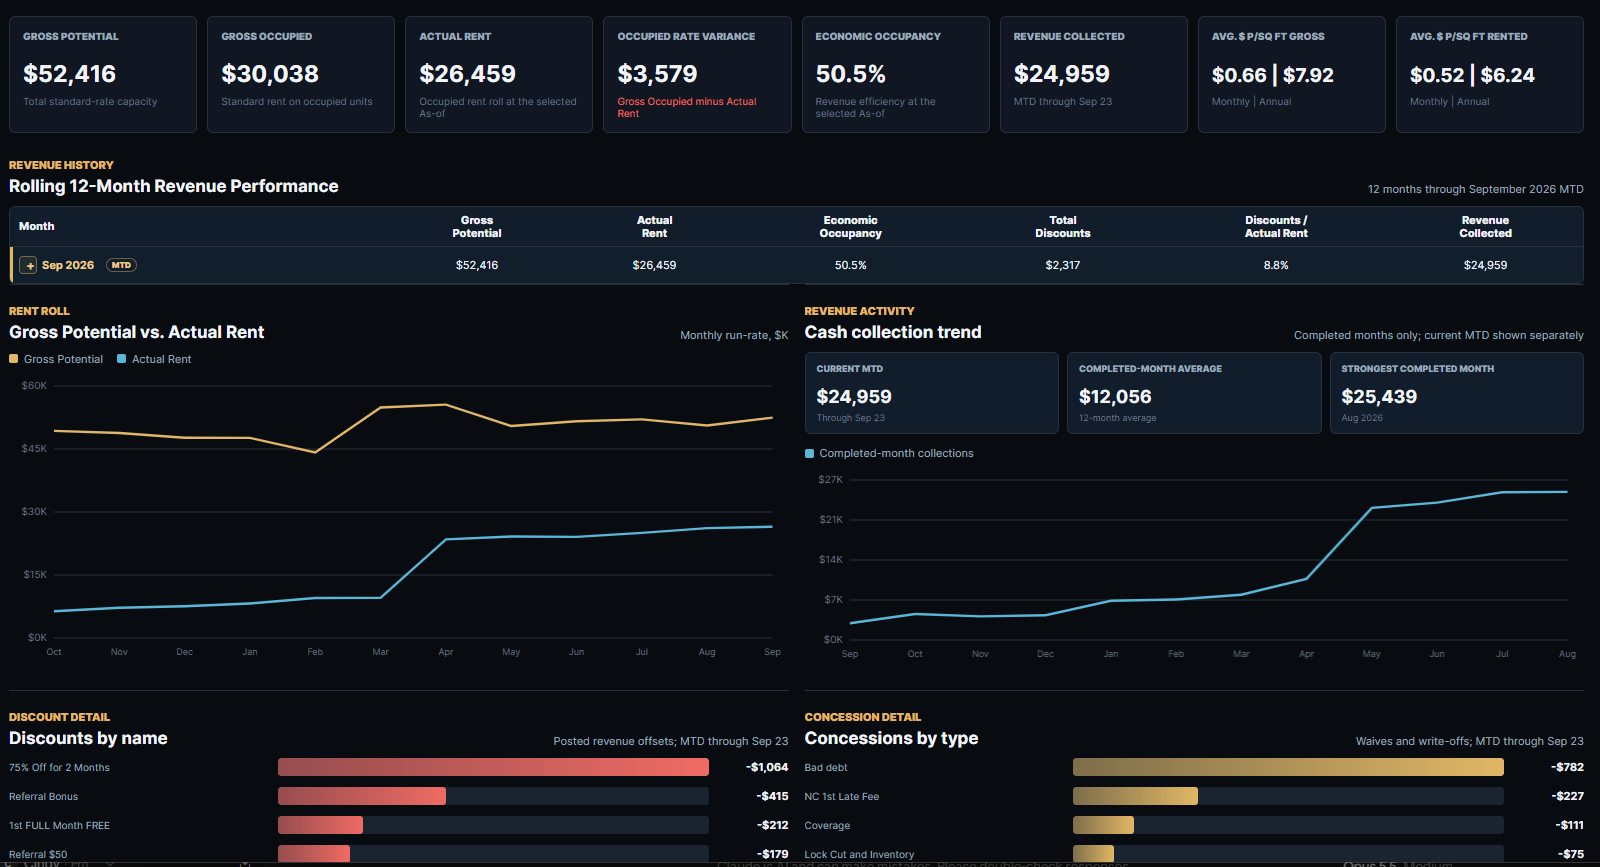The width and height of the screenshot is (1600, 867).
Task: Click the $0.66 | $7.92 gross rate value
Action: [1272, 75]
